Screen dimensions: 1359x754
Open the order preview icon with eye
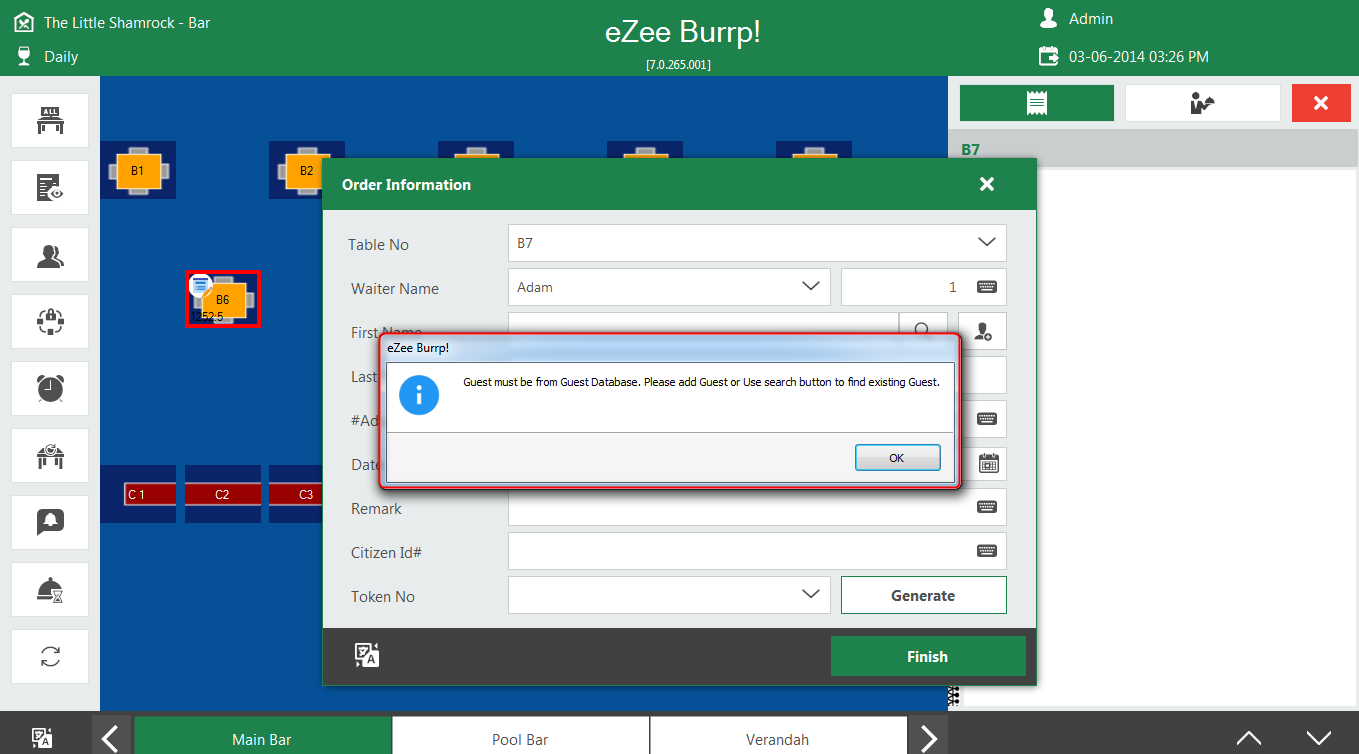(x=50, y=187)
